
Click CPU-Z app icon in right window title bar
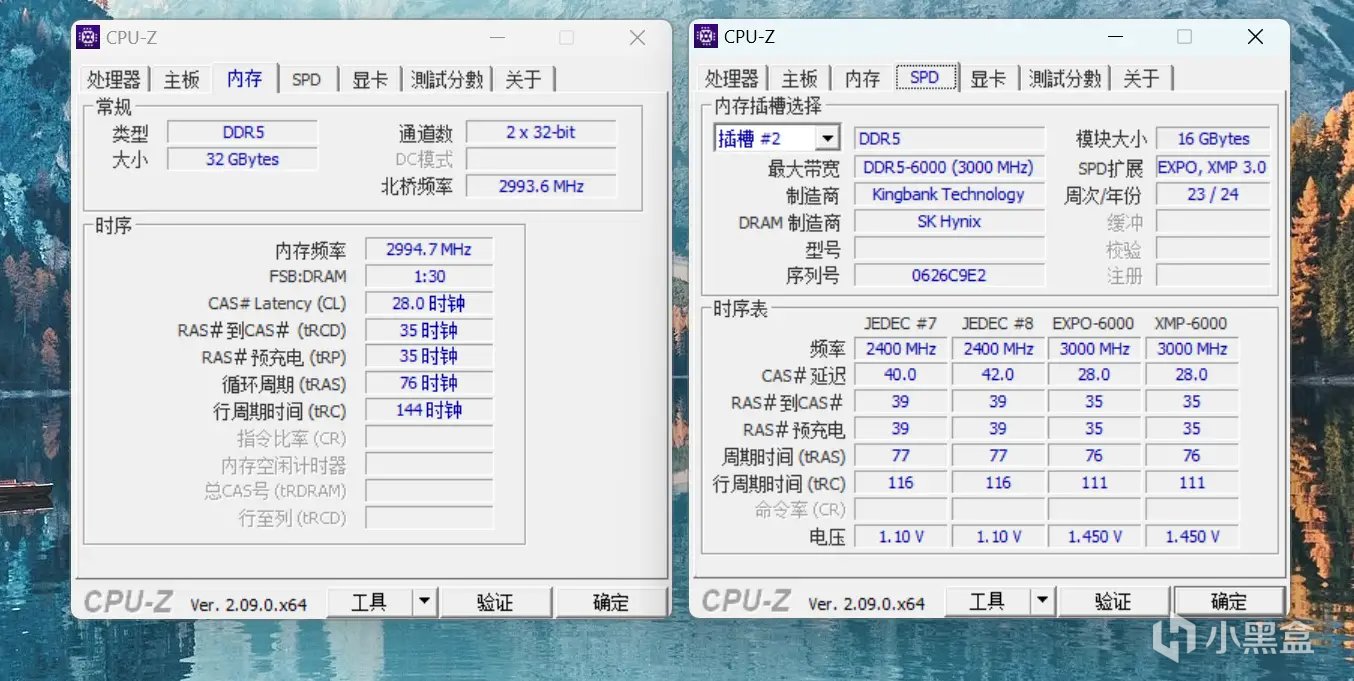706,37
